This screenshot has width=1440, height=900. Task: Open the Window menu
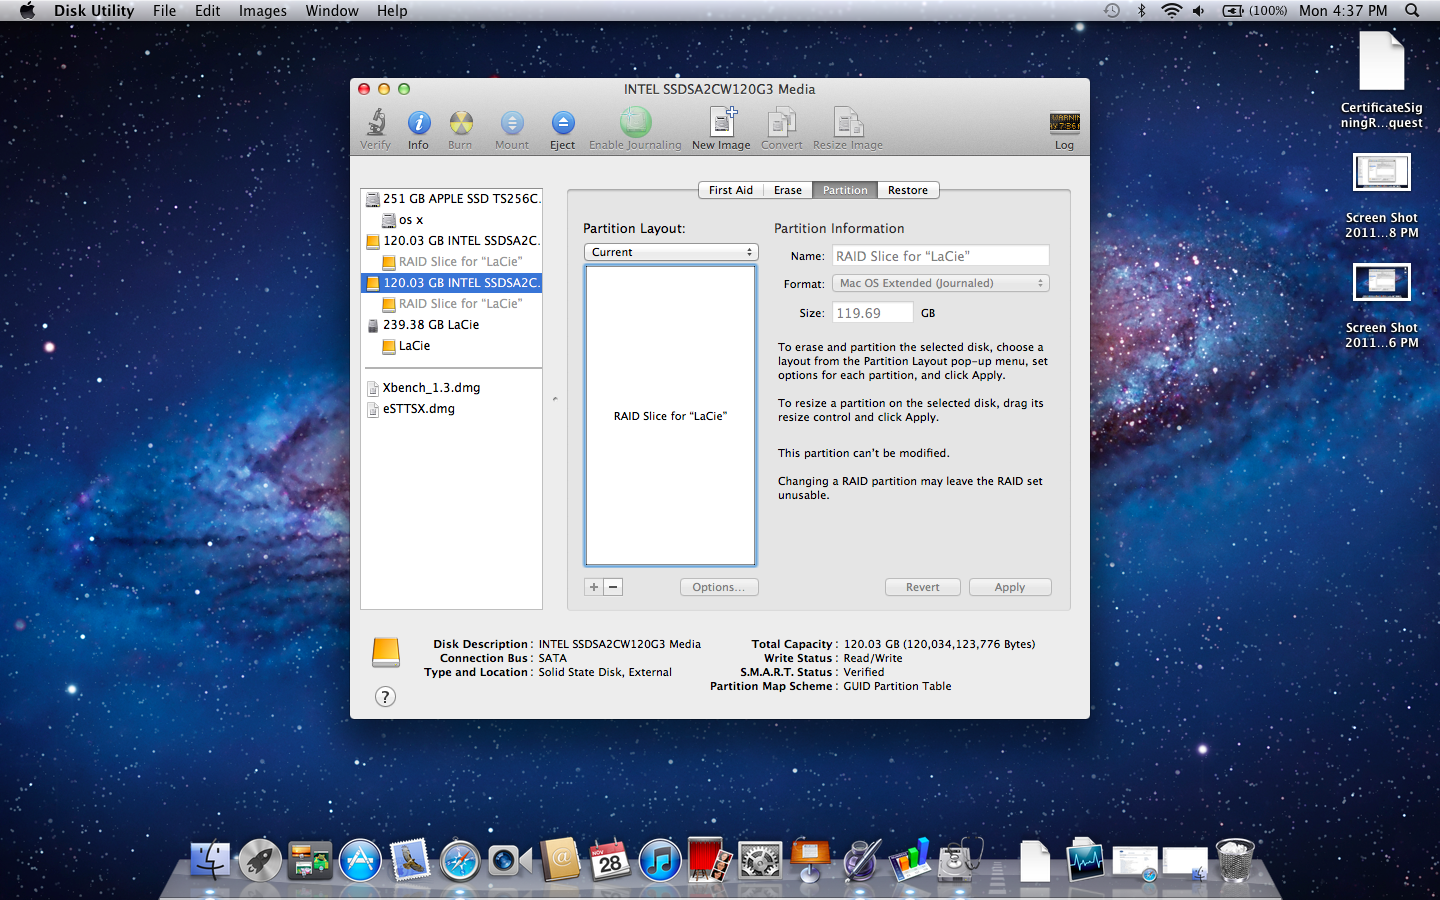click(332, 11)
